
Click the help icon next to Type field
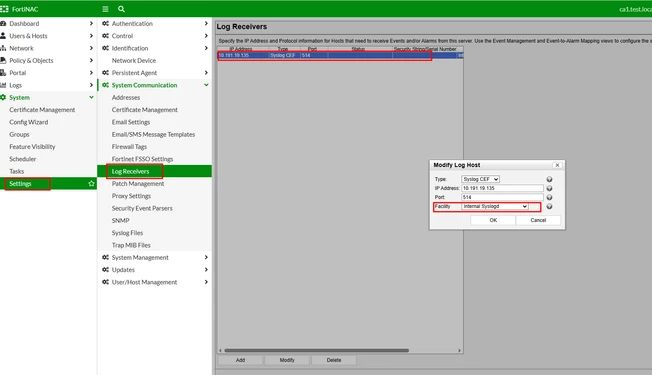(549, 179)
